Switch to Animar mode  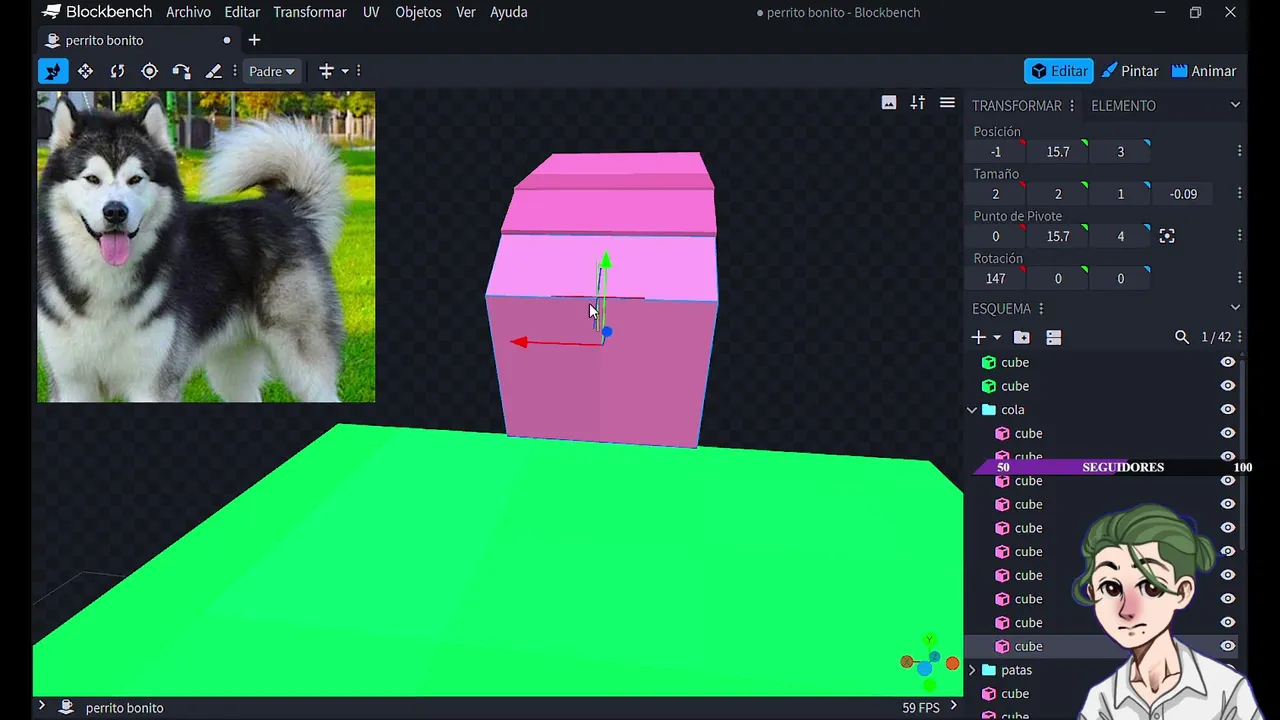(x=1204, y=71)
